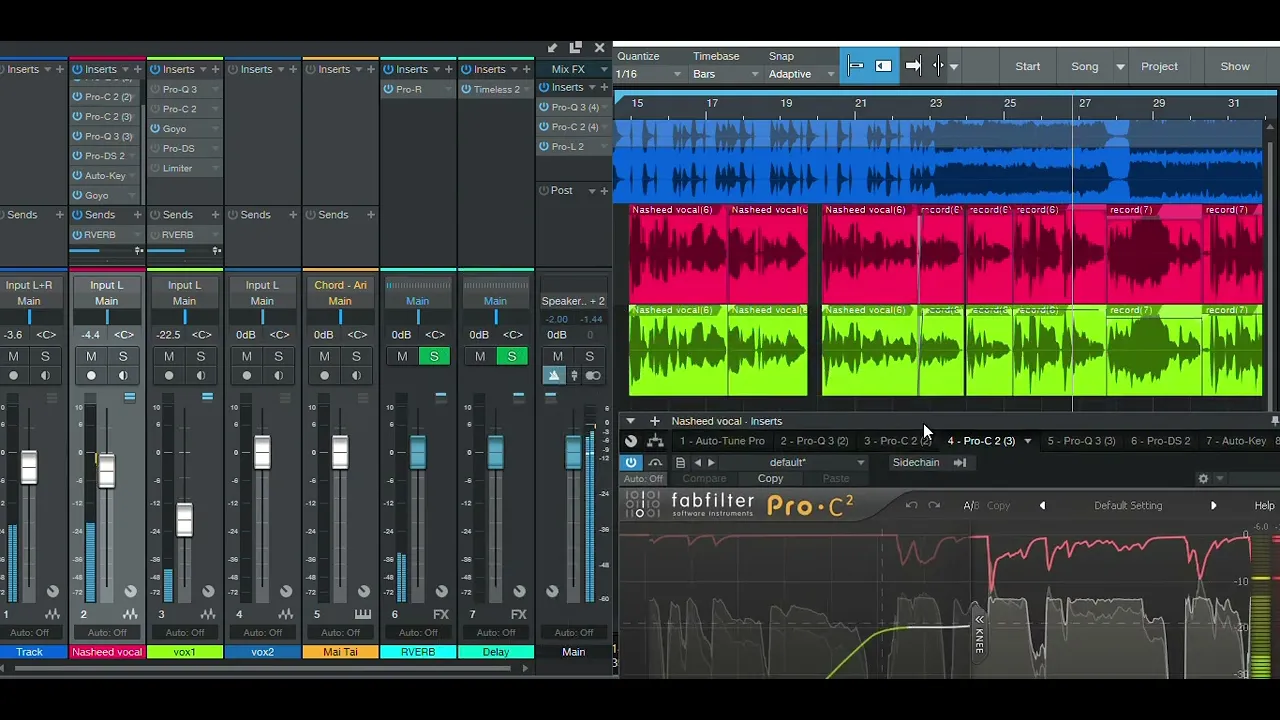Viewport: 1280px width, 720px height.
Task: Toggle plugin power button in Inserts window
Action: point(631,462)
